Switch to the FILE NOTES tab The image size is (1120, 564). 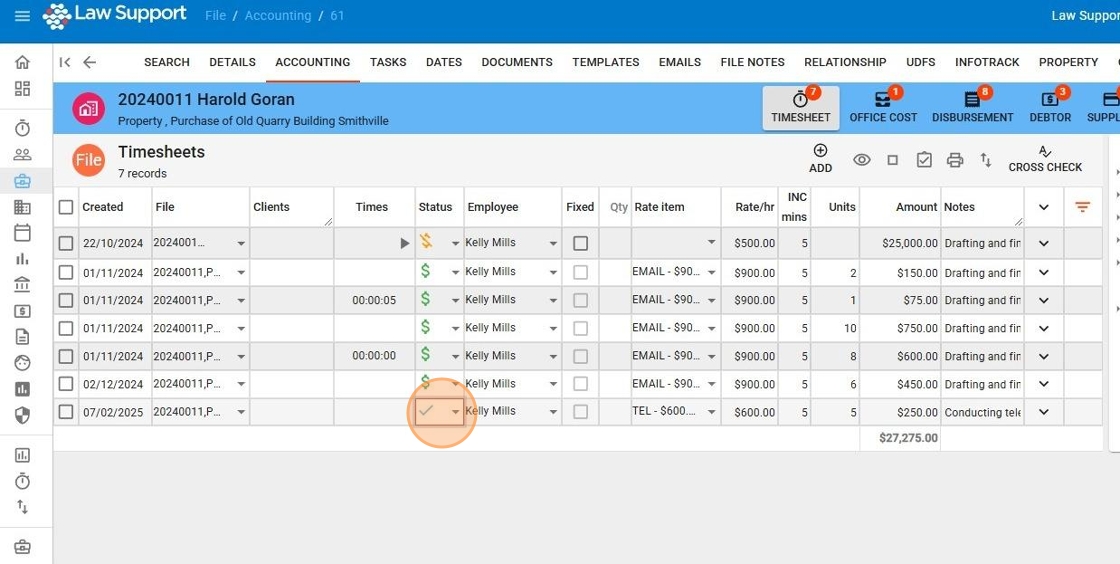tap(752, 62)
